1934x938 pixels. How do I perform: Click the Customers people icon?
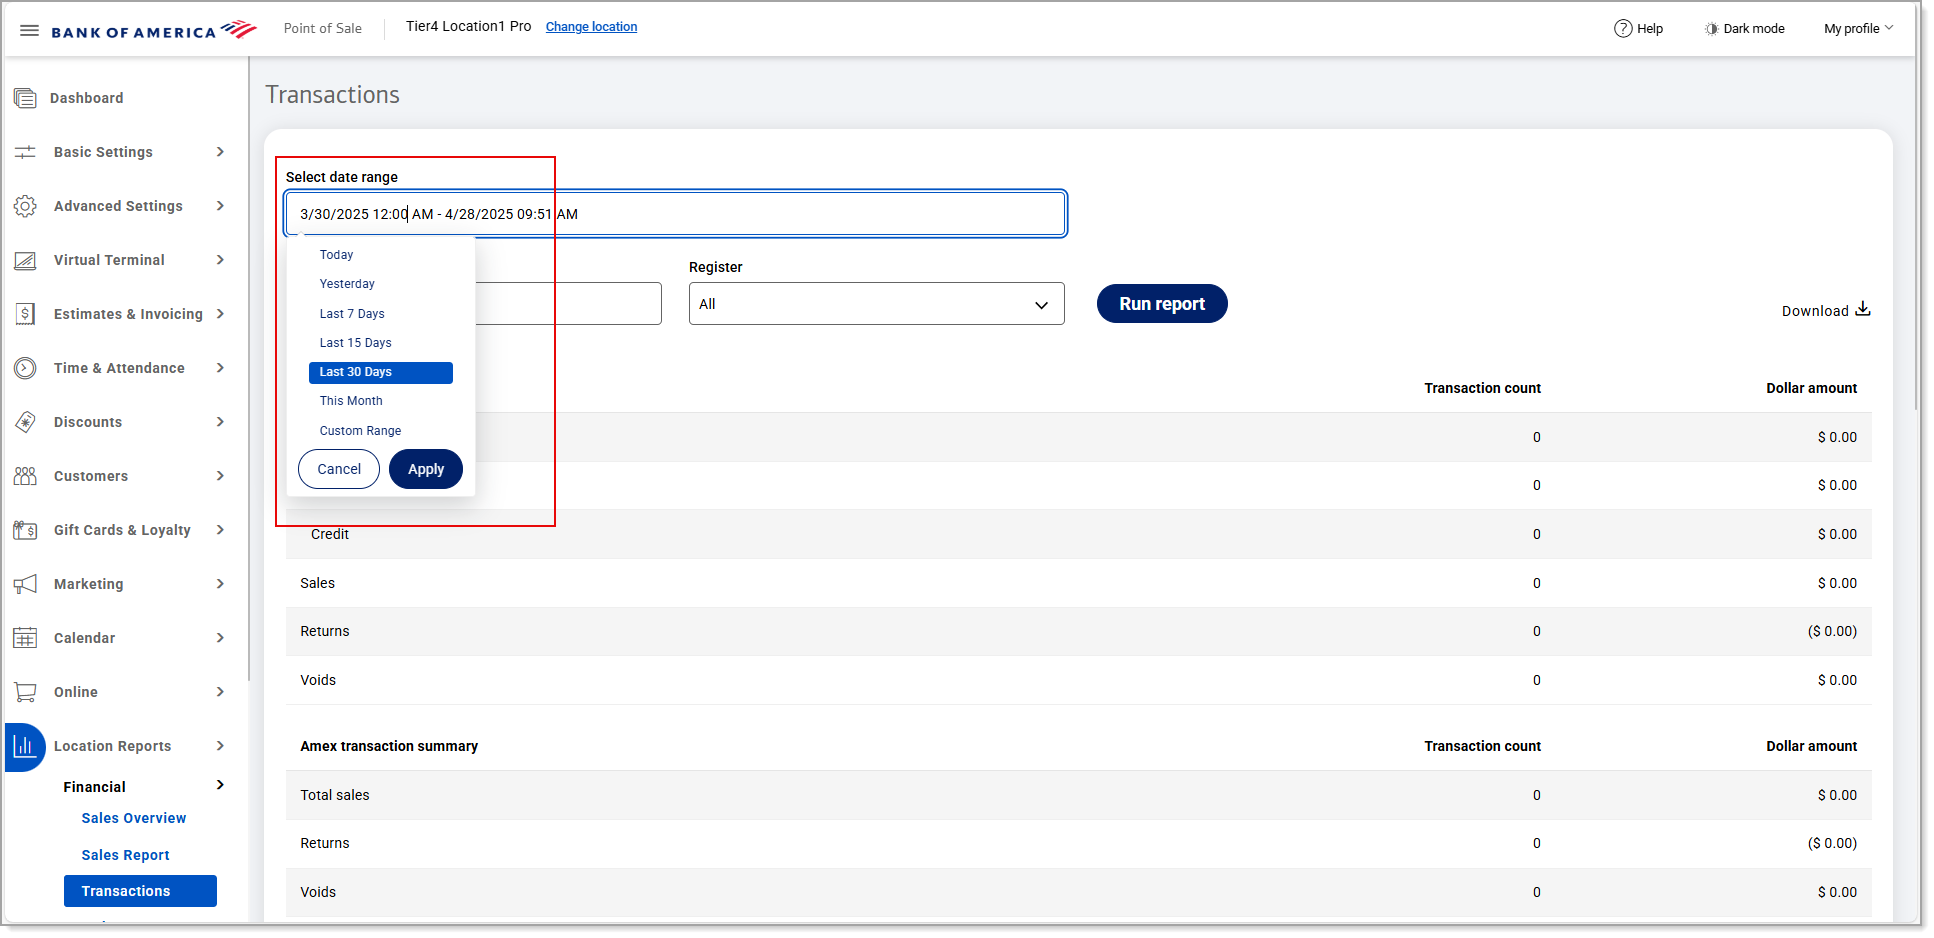[x=25, y=476]
